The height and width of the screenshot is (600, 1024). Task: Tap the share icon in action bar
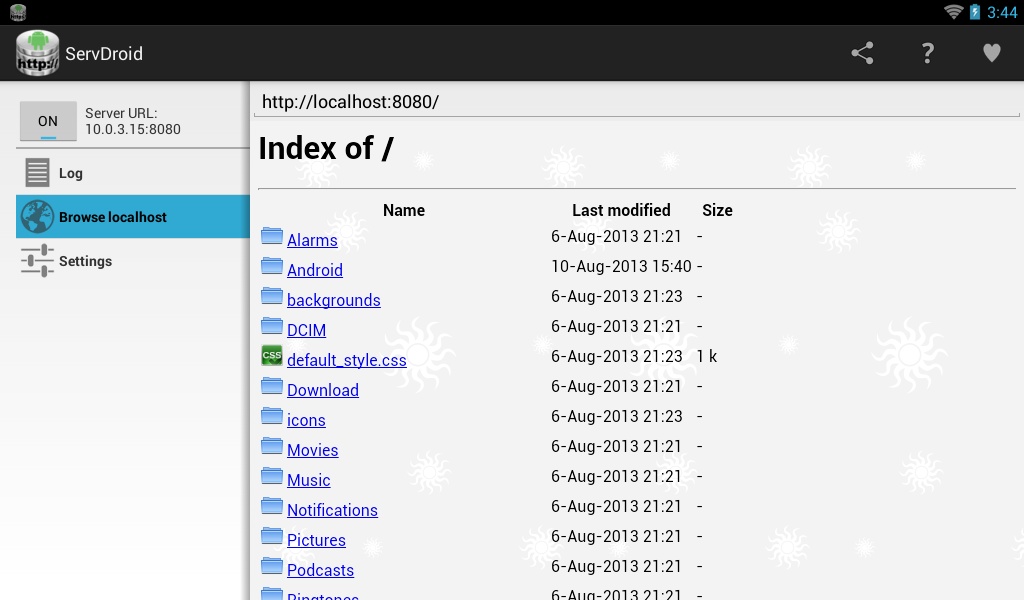(x=862, y=53)
